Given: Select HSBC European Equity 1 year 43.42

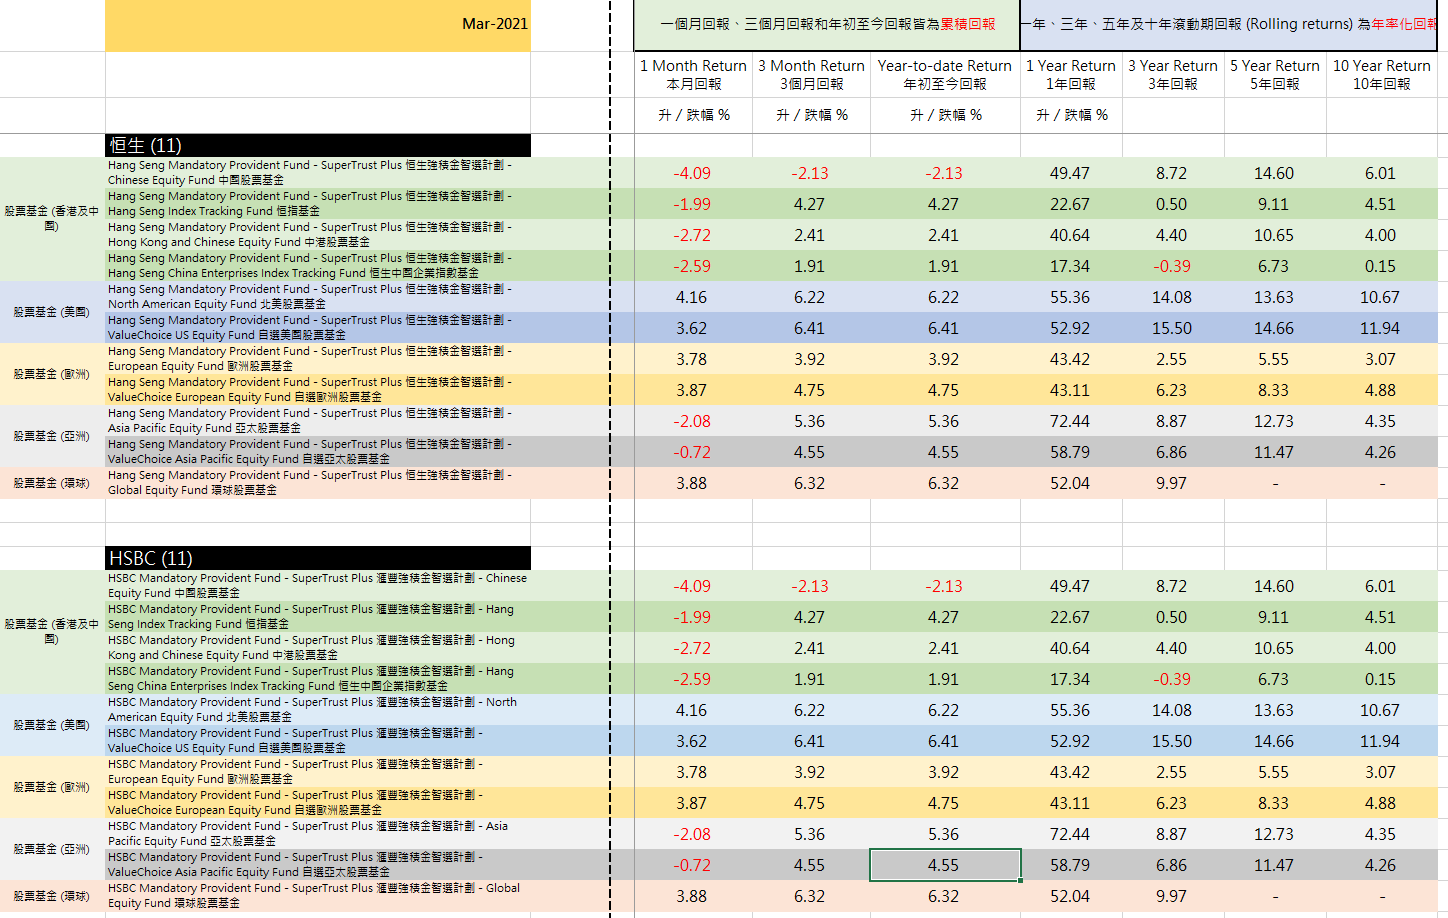Looking at the screenshot, I should [x=1071, y=772].
